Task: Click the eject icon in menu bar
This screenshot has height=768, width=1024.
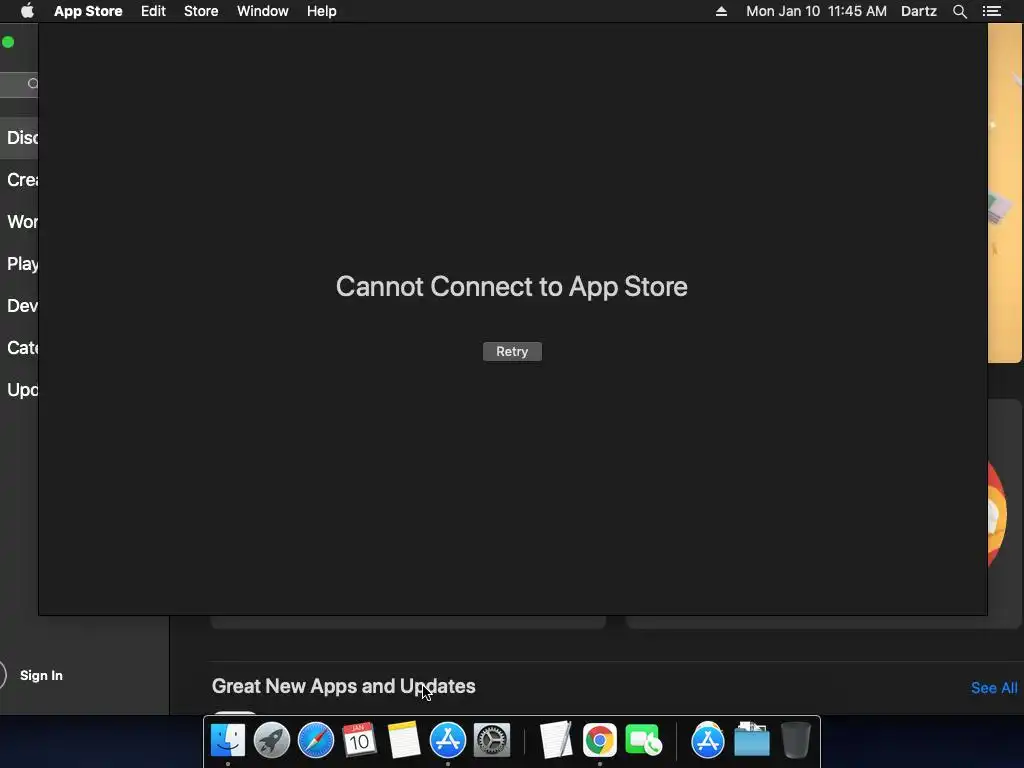Action: pyautogui.click(x=721, y=11)
